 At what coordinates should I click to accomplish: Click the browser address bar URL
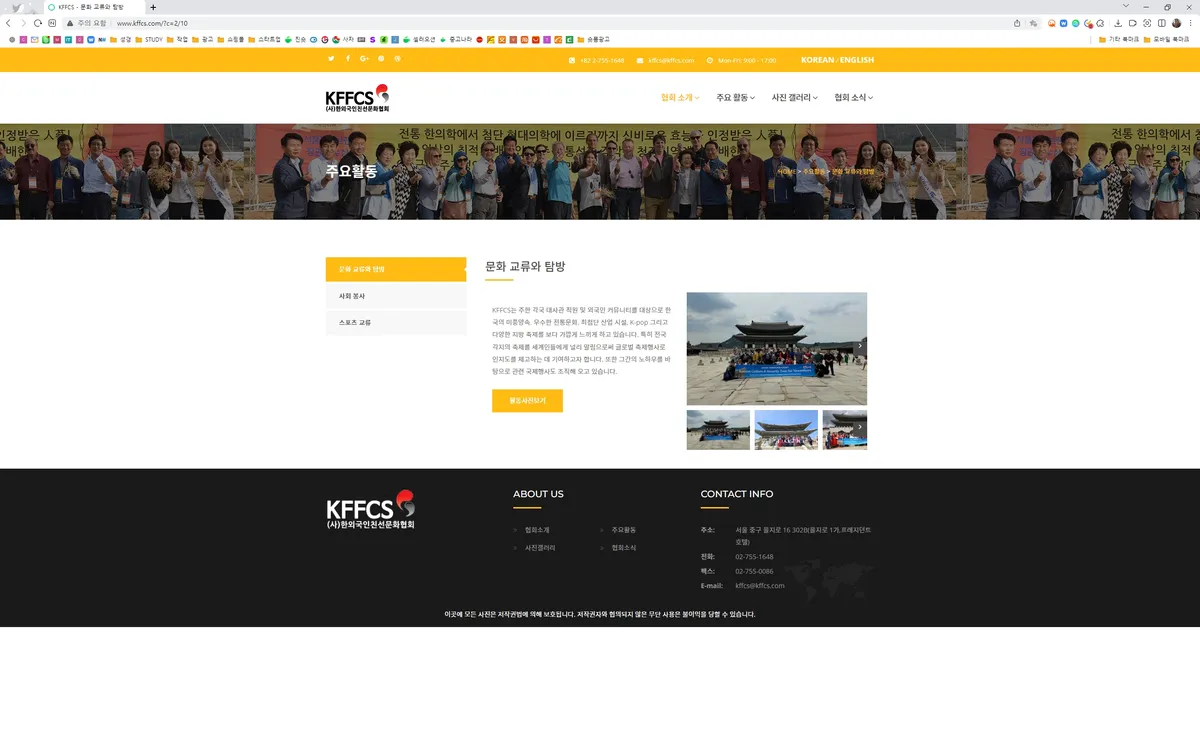tap(152, 23)
